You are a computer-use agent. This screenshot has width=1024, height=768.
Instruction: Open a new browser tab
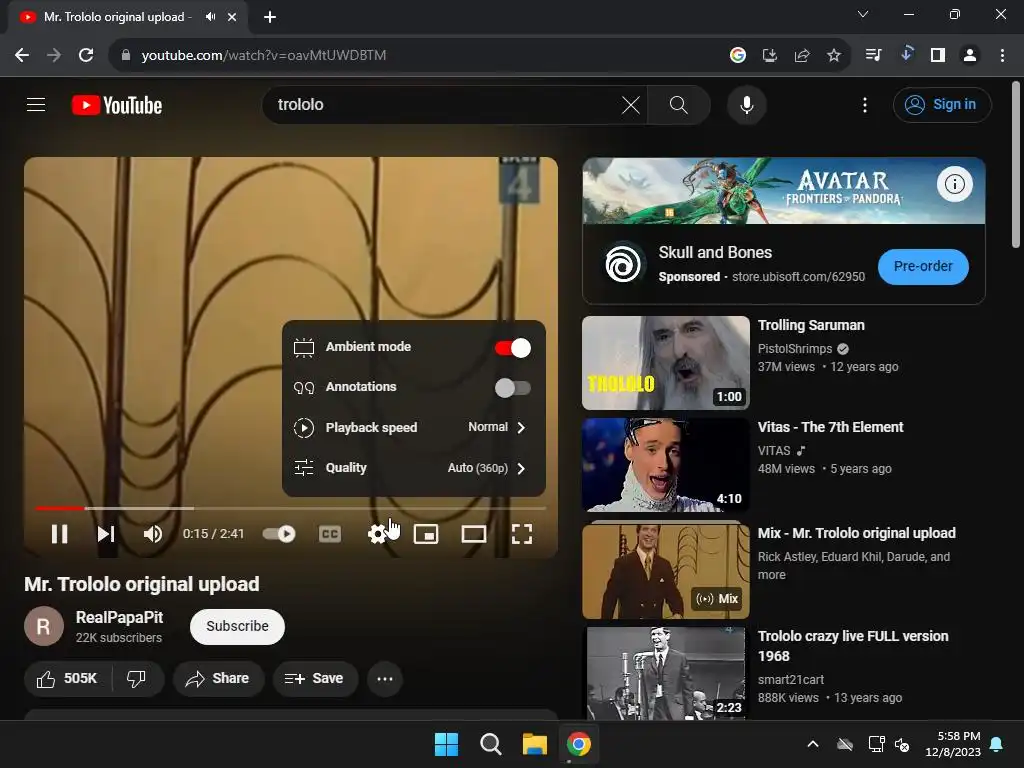point(270,17)
